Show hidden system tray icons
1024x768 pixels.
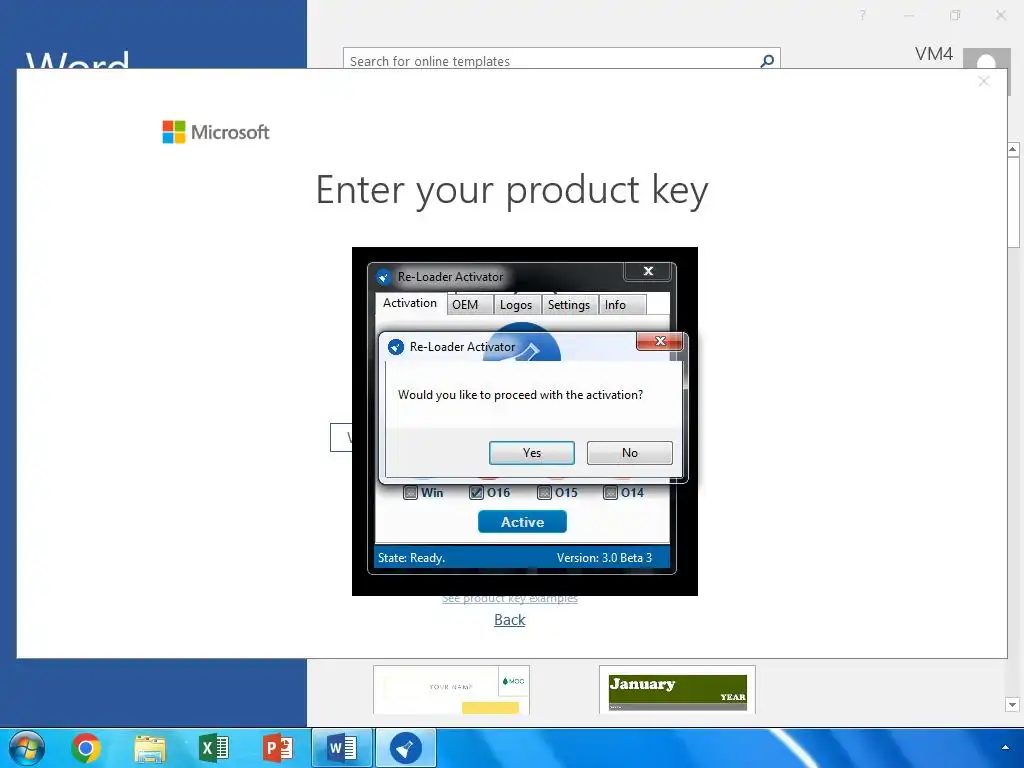(1005, 748)
